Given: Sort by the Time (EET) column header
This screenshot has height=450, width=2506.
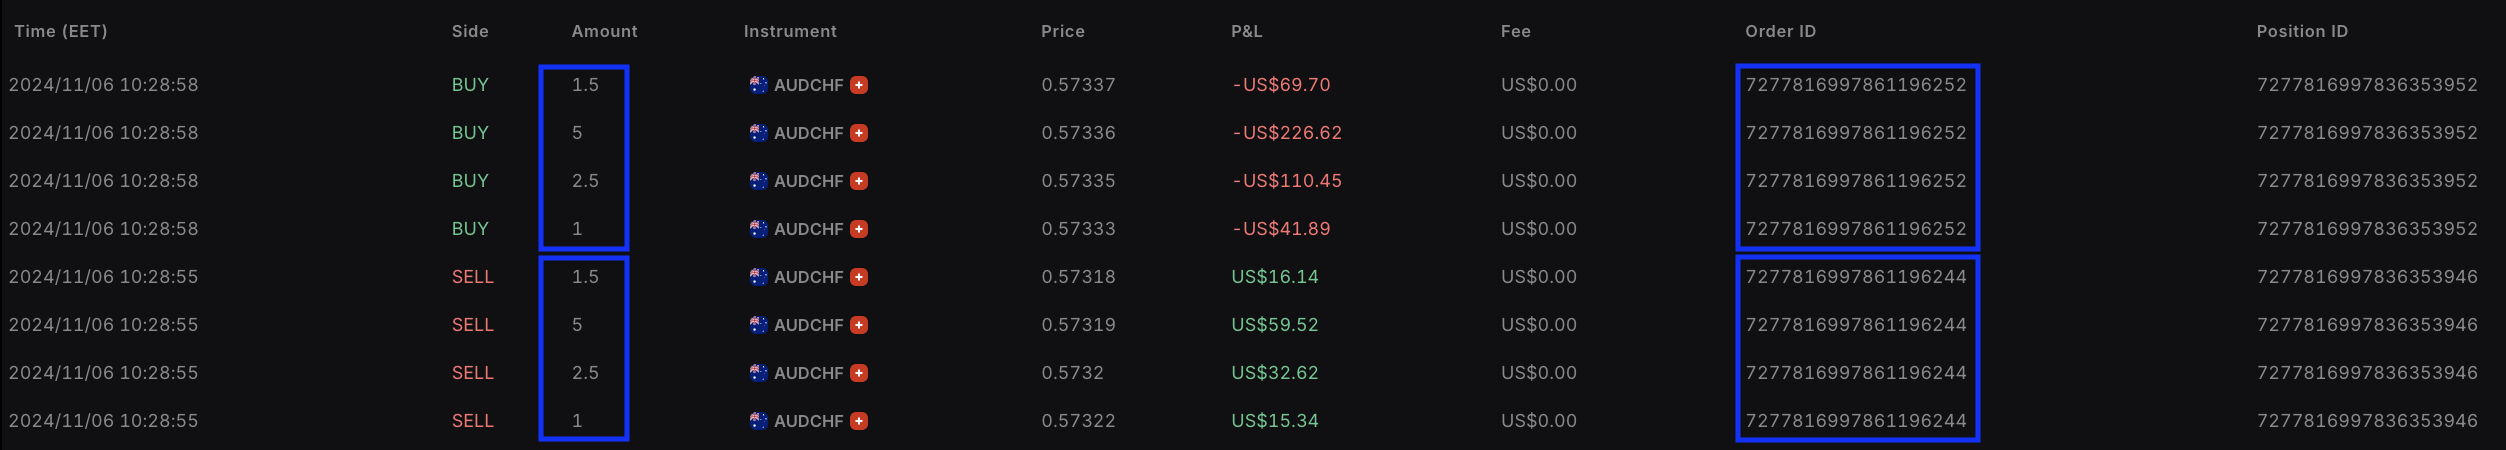Looking at the screenshot, I should pyautogui.click(x=61, y=31).
